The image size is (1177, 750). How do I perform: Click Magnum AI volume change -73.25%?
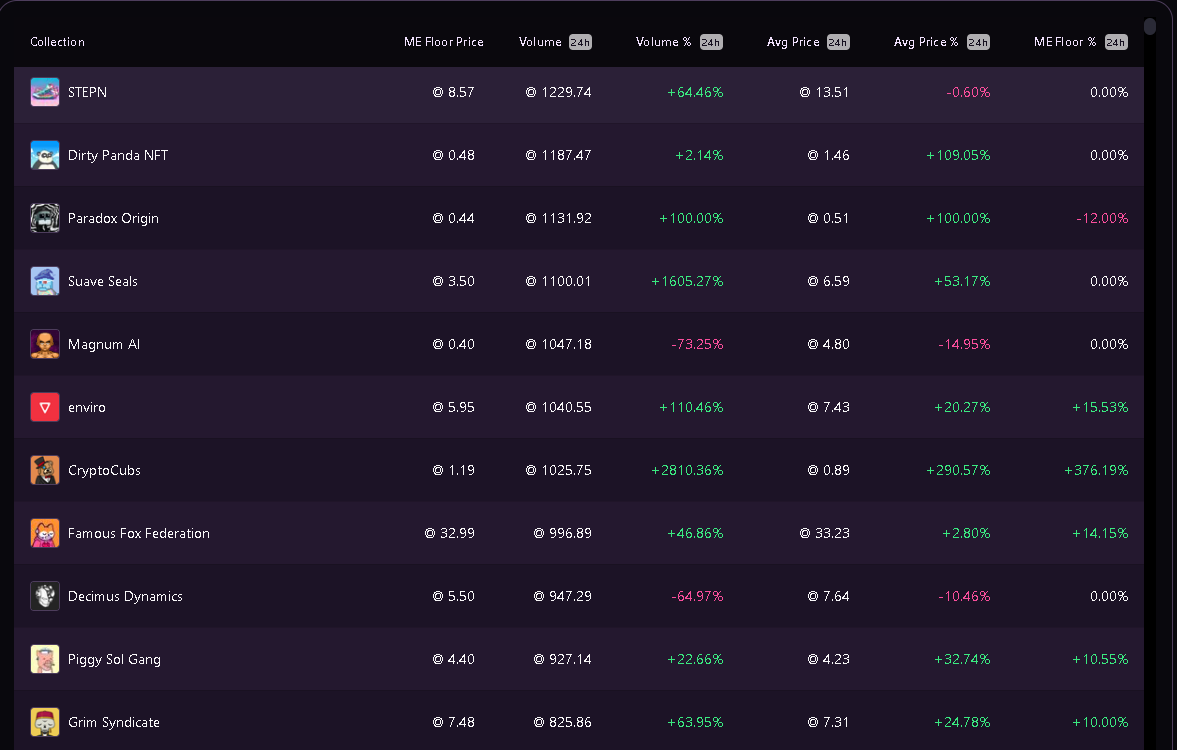point(697,345)
